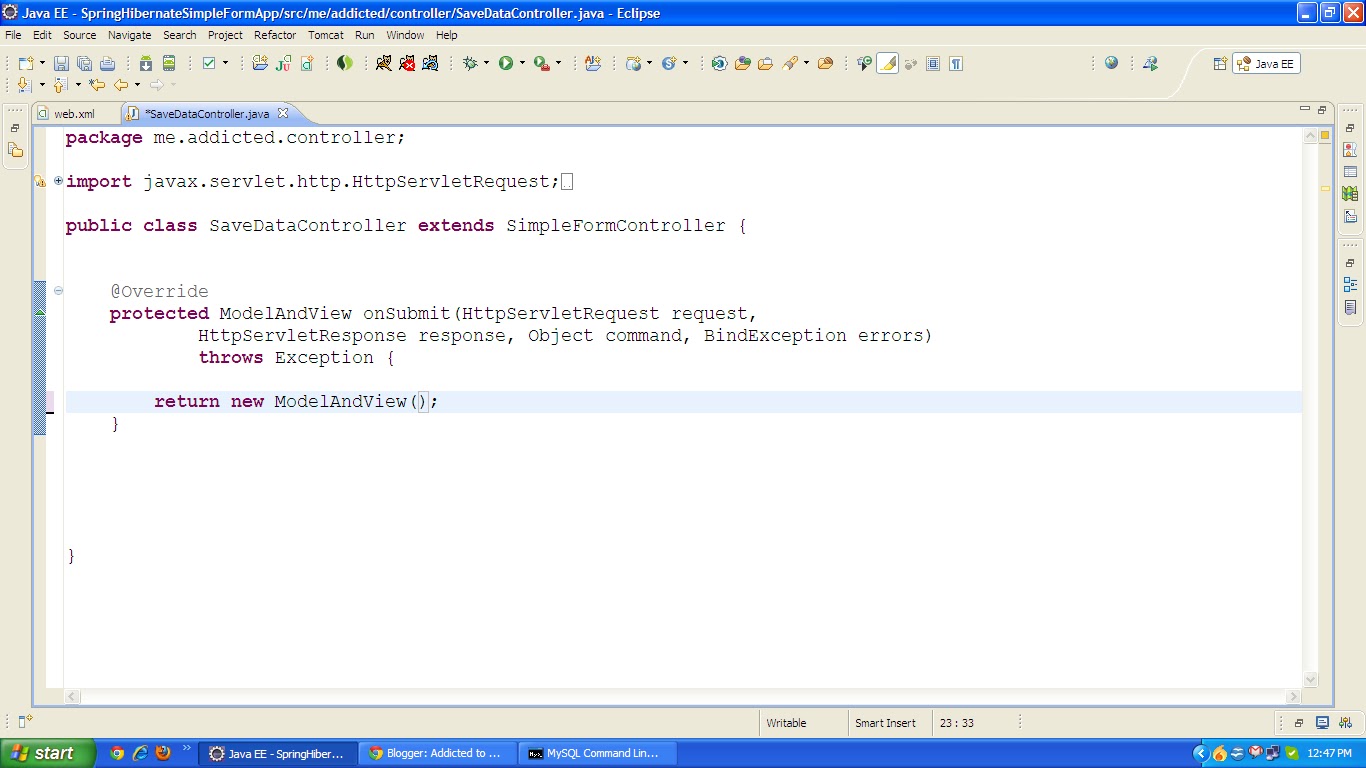Open the Tomcat menu
Image resolution: width=1366 pixels, height=768 pixels.
tap(326, 35)
